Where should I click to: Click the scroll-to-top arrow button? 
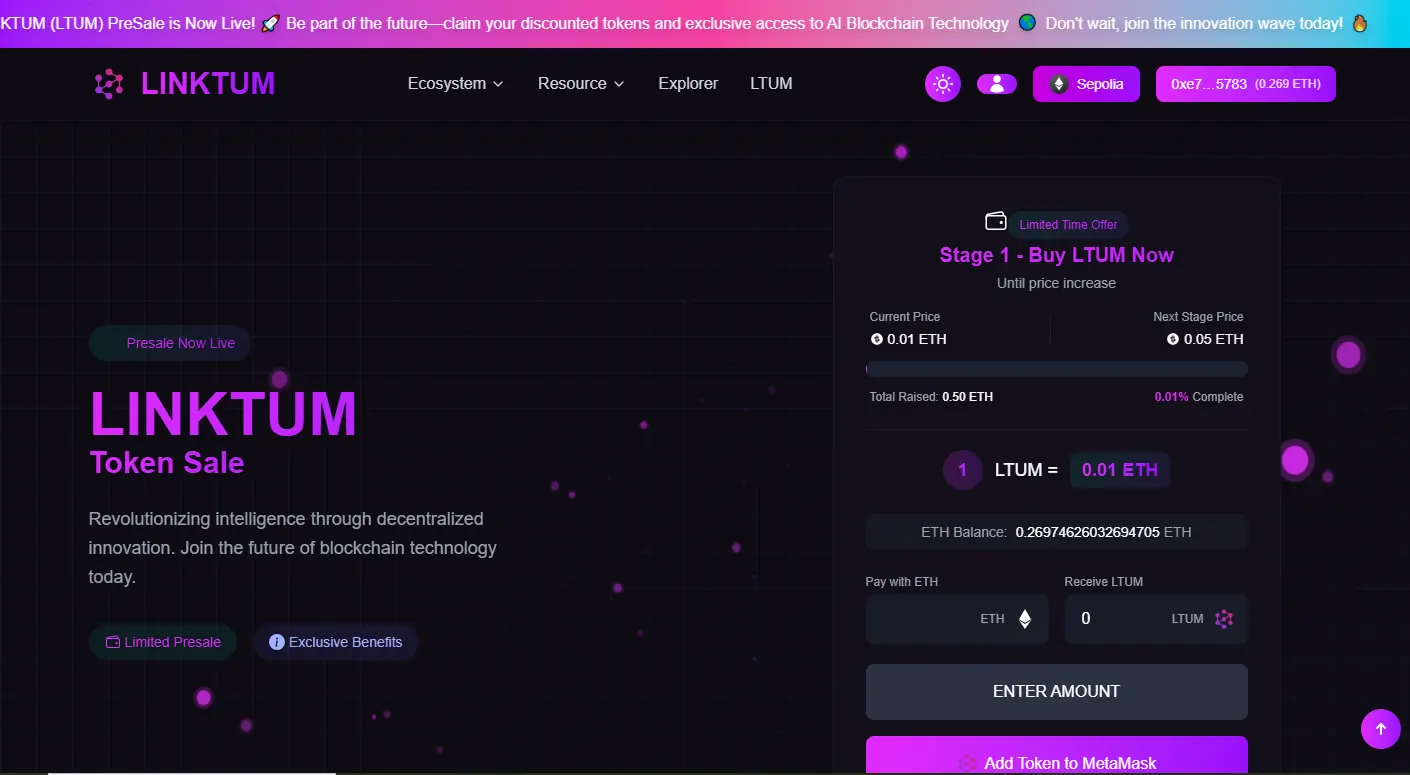click(x=1381, y=729)
